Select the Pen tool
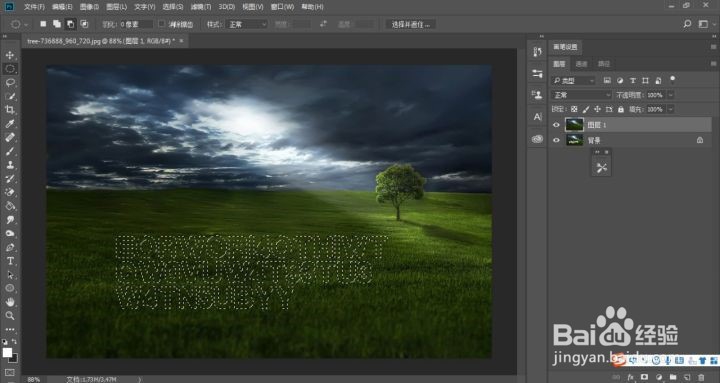This screenshot has height=383, width=720. pyautogui.click(x=10, y=247)
